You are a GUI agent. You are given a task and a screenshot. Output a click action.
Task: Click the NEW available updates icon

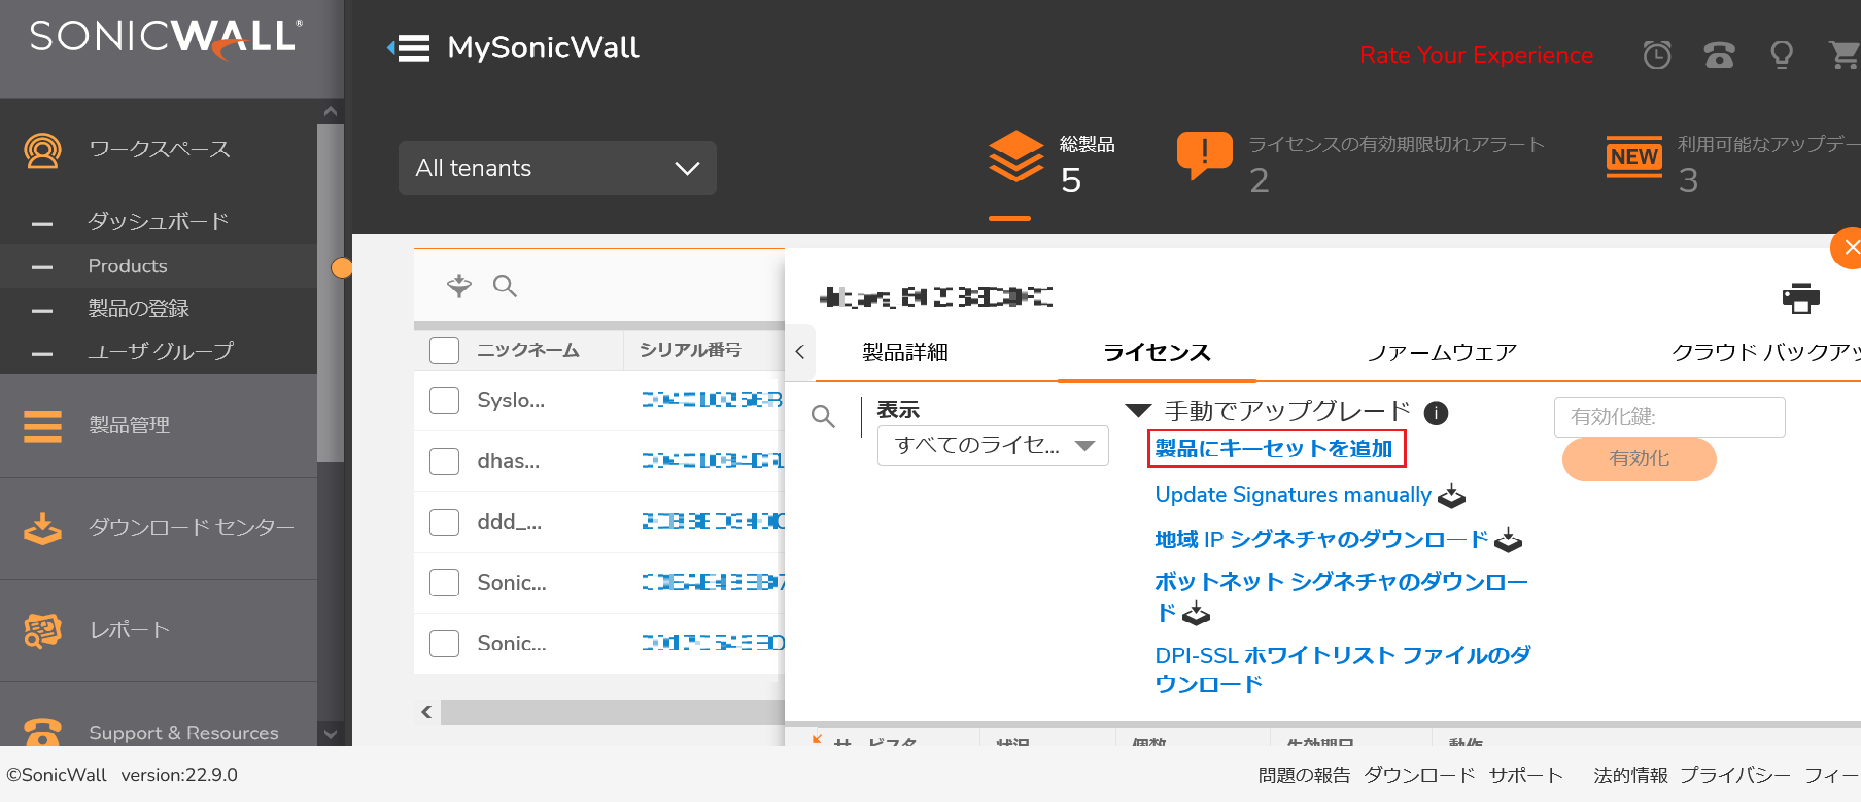pyautogui.click(x=1634, y=157)
